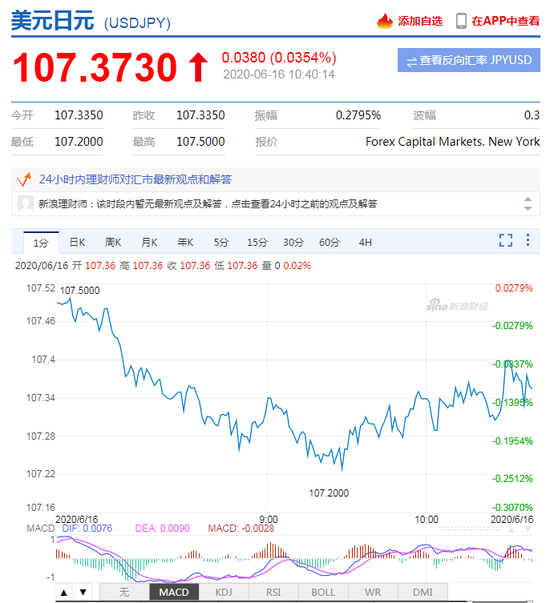Click the fullscreen chart icon
The height and width of the screenshot is (603, 550).
click(505, 240)
